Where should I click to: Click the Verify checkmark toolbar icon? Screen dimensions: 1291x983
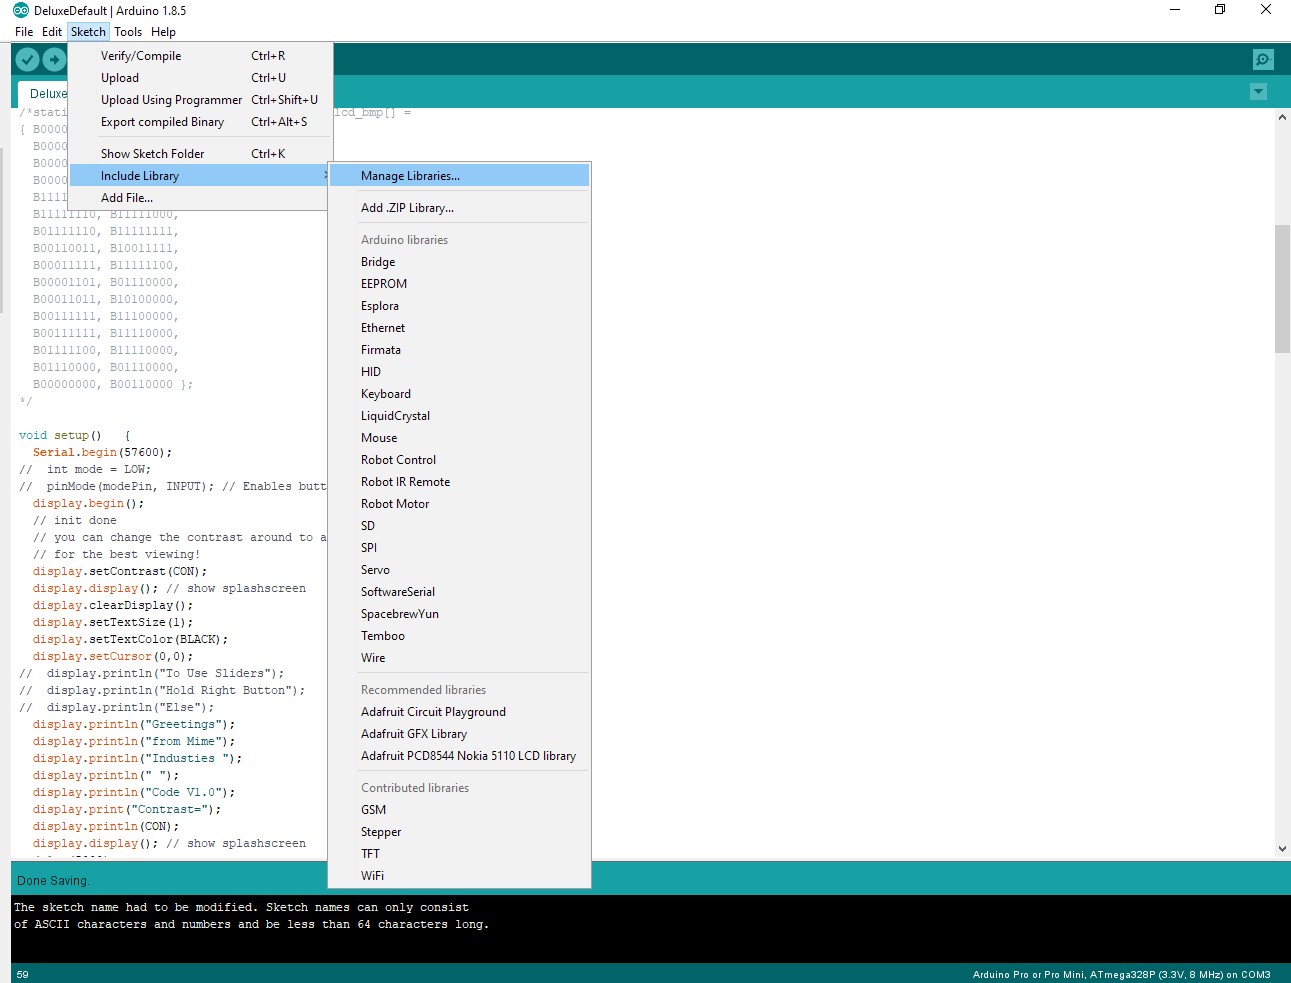point(28,60)
